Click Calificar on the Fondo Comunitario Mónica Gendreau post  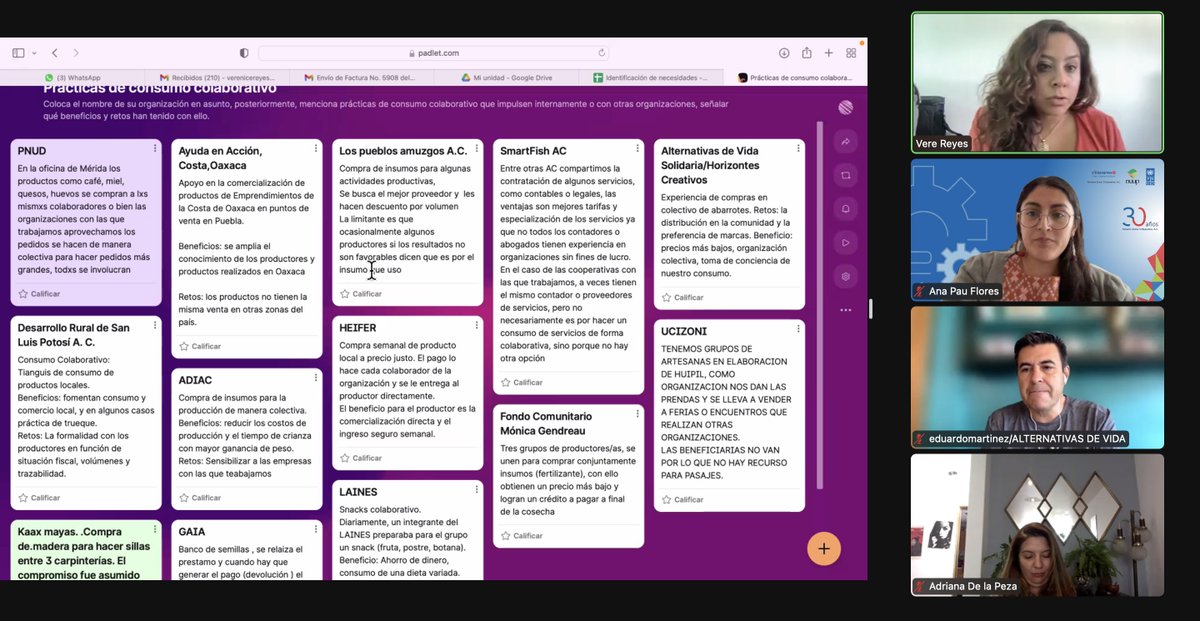(x=522, y=535)
